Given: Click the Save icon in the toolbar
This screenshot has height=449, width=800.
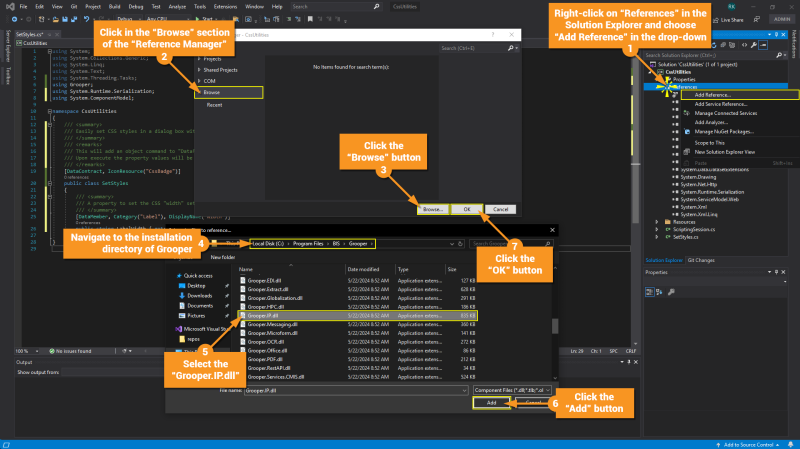Looking at the screenshot, I should pyautogui.click(x=65, y=19).
